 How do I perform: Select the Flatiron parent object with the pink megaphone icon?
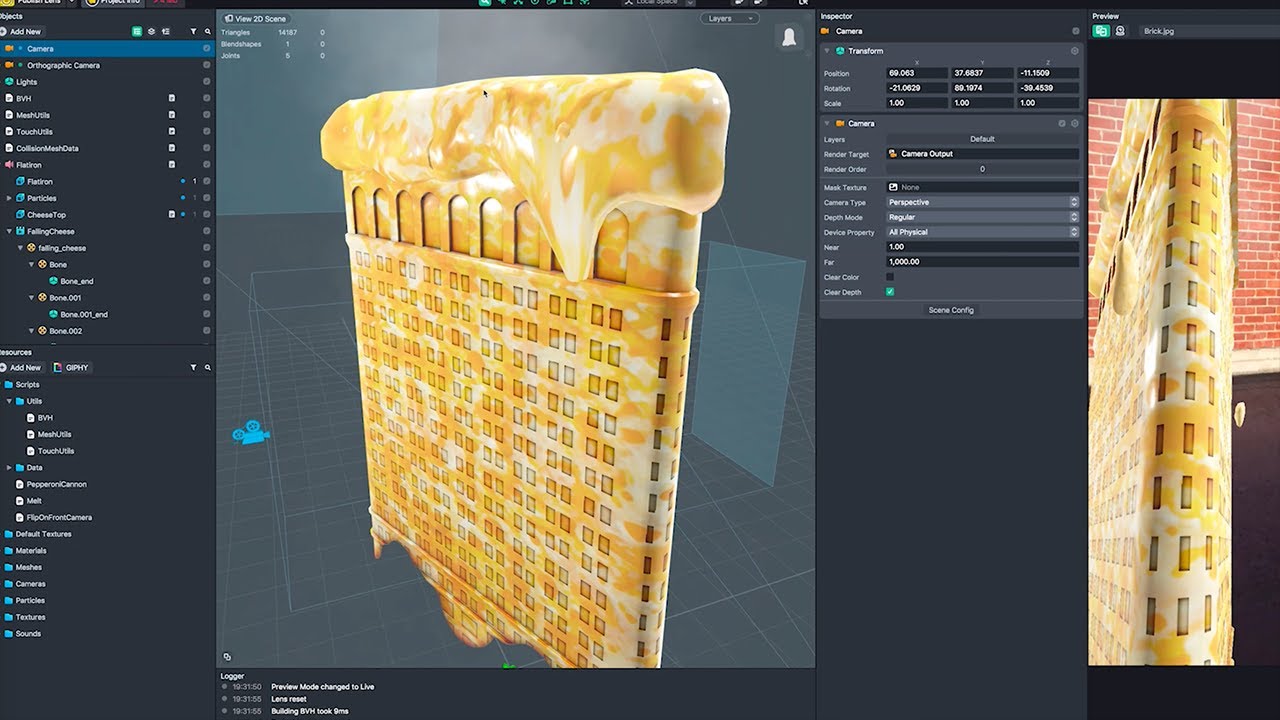[28, 165]
